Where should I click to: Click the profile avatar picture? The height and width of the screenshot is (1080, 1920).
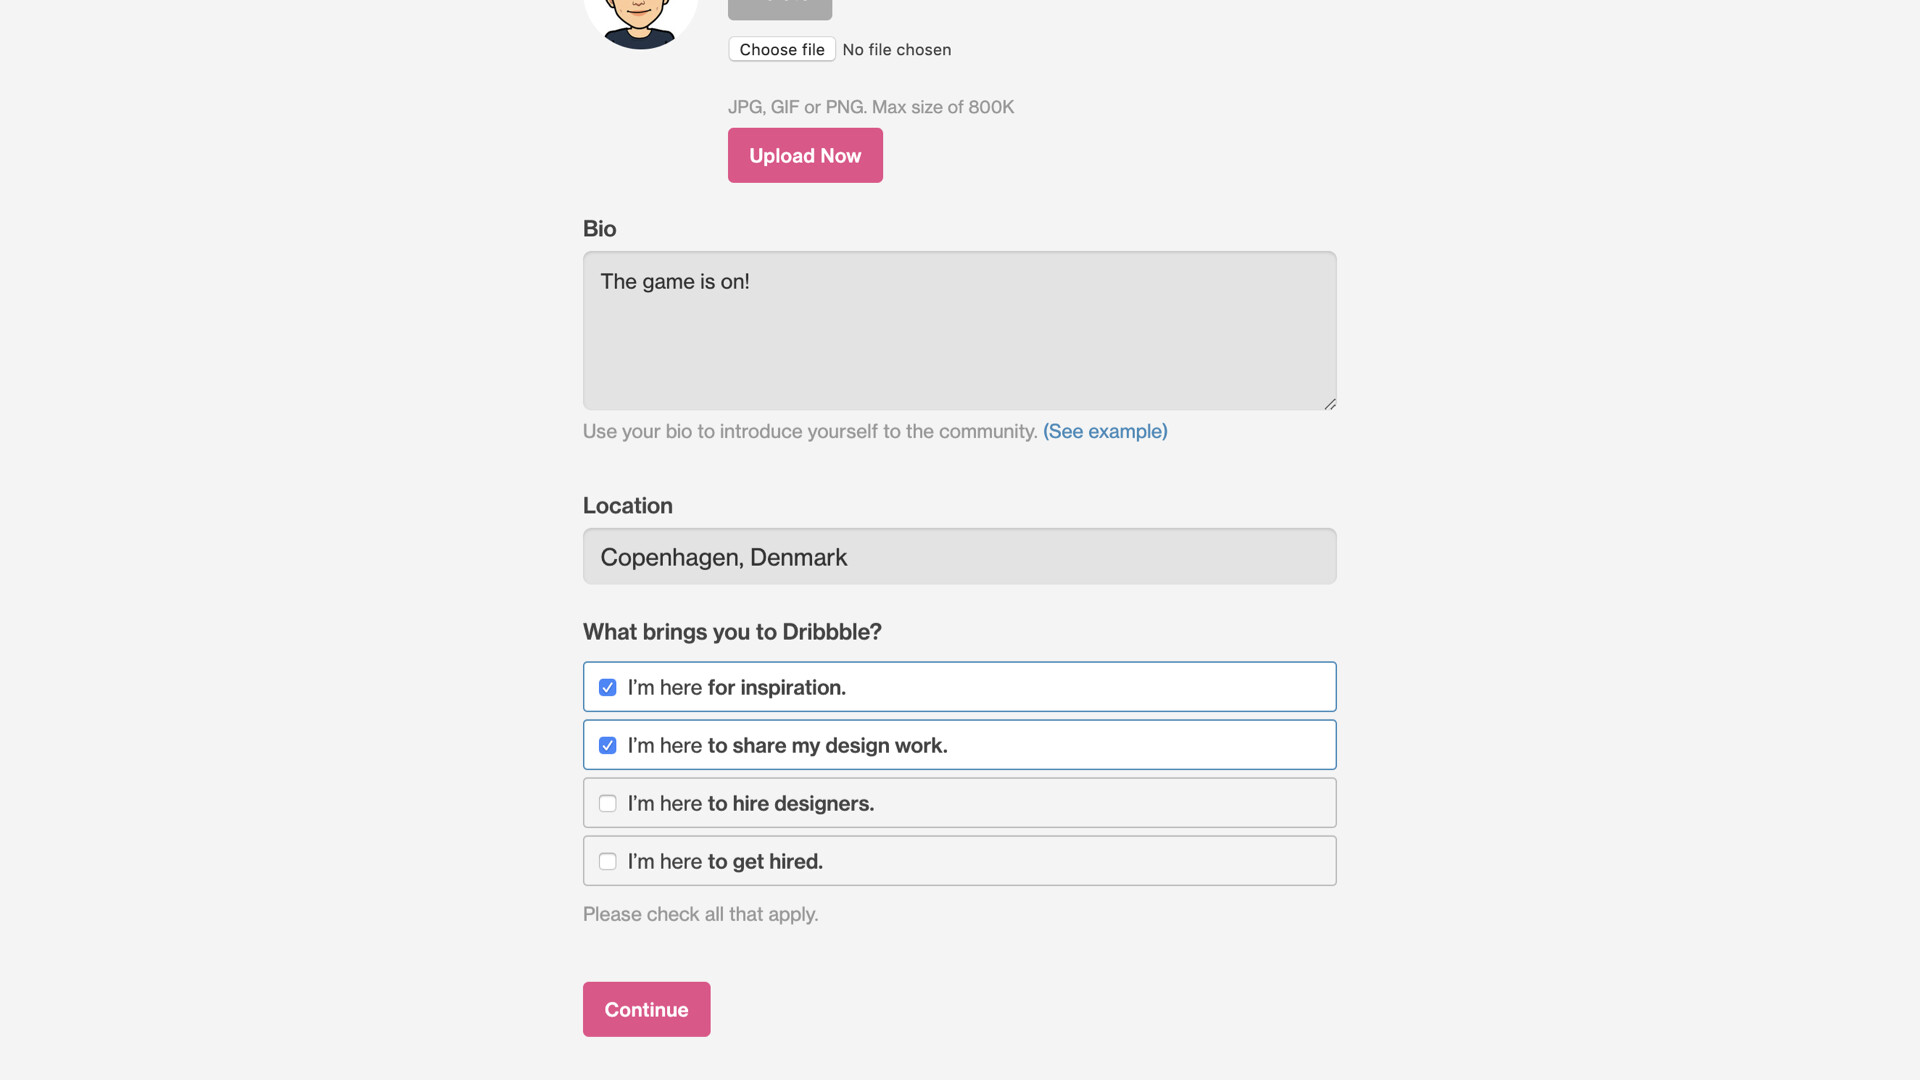[x=640, y=20]
